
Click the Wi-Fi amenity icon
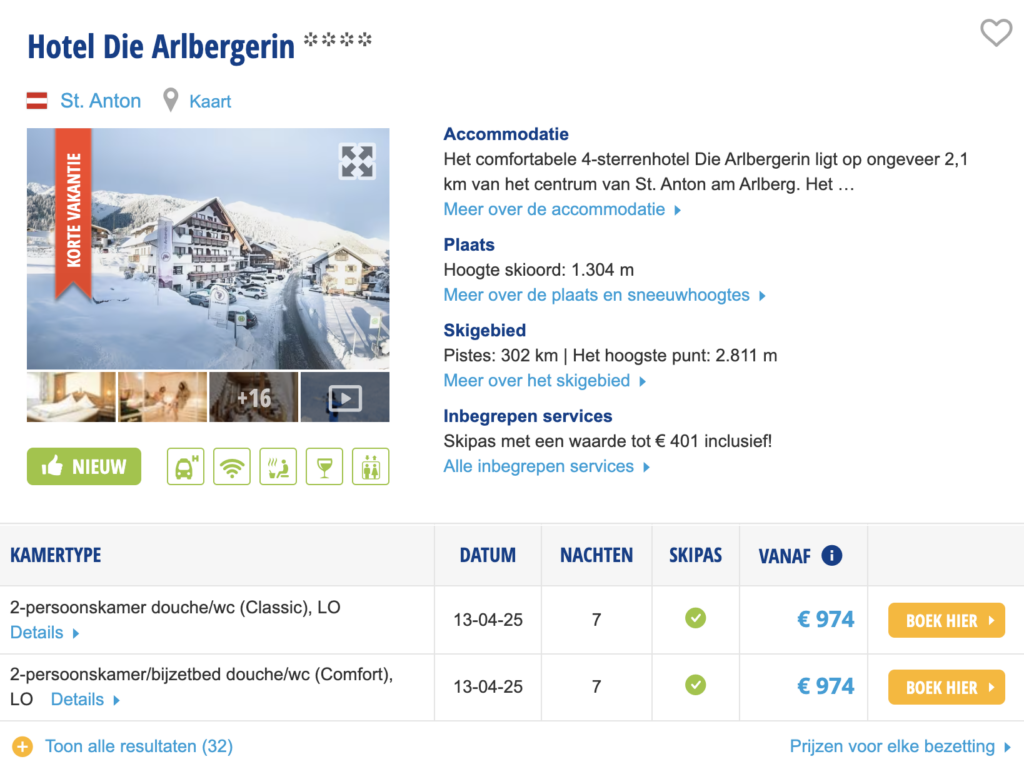click(x=232, y=466)
